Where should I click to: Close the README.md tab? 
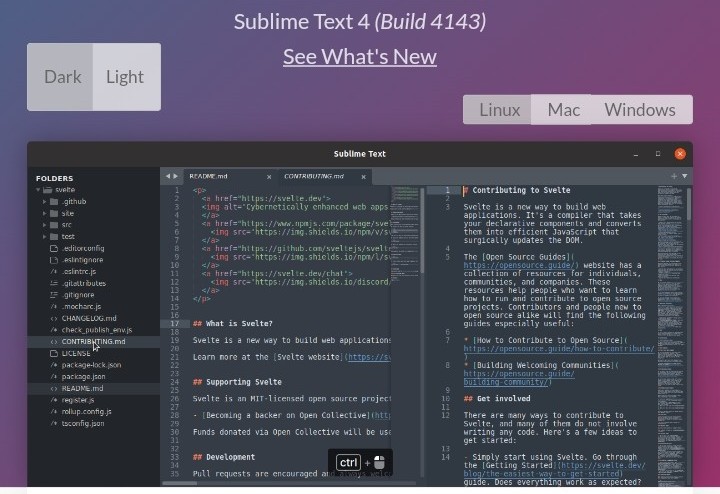269,177
